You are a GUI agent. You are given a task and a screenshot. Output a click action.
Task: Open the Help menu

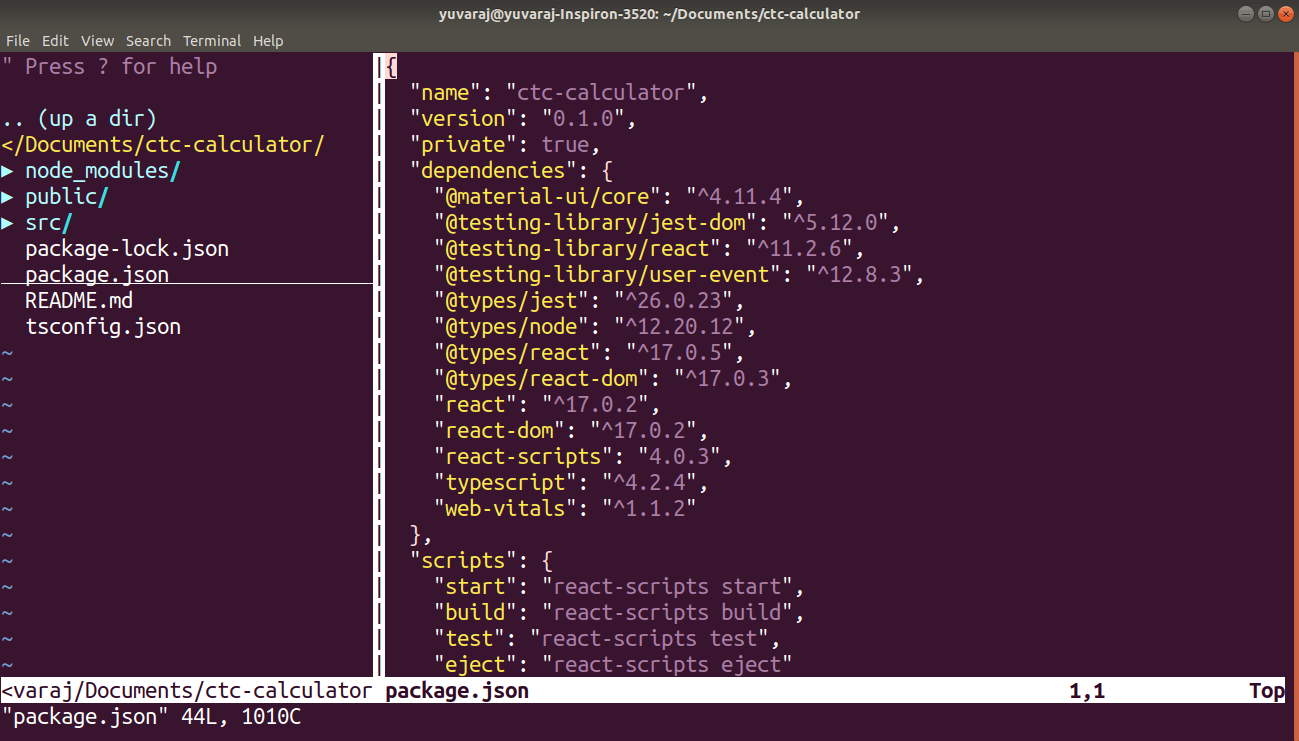[x=268, y=41]
